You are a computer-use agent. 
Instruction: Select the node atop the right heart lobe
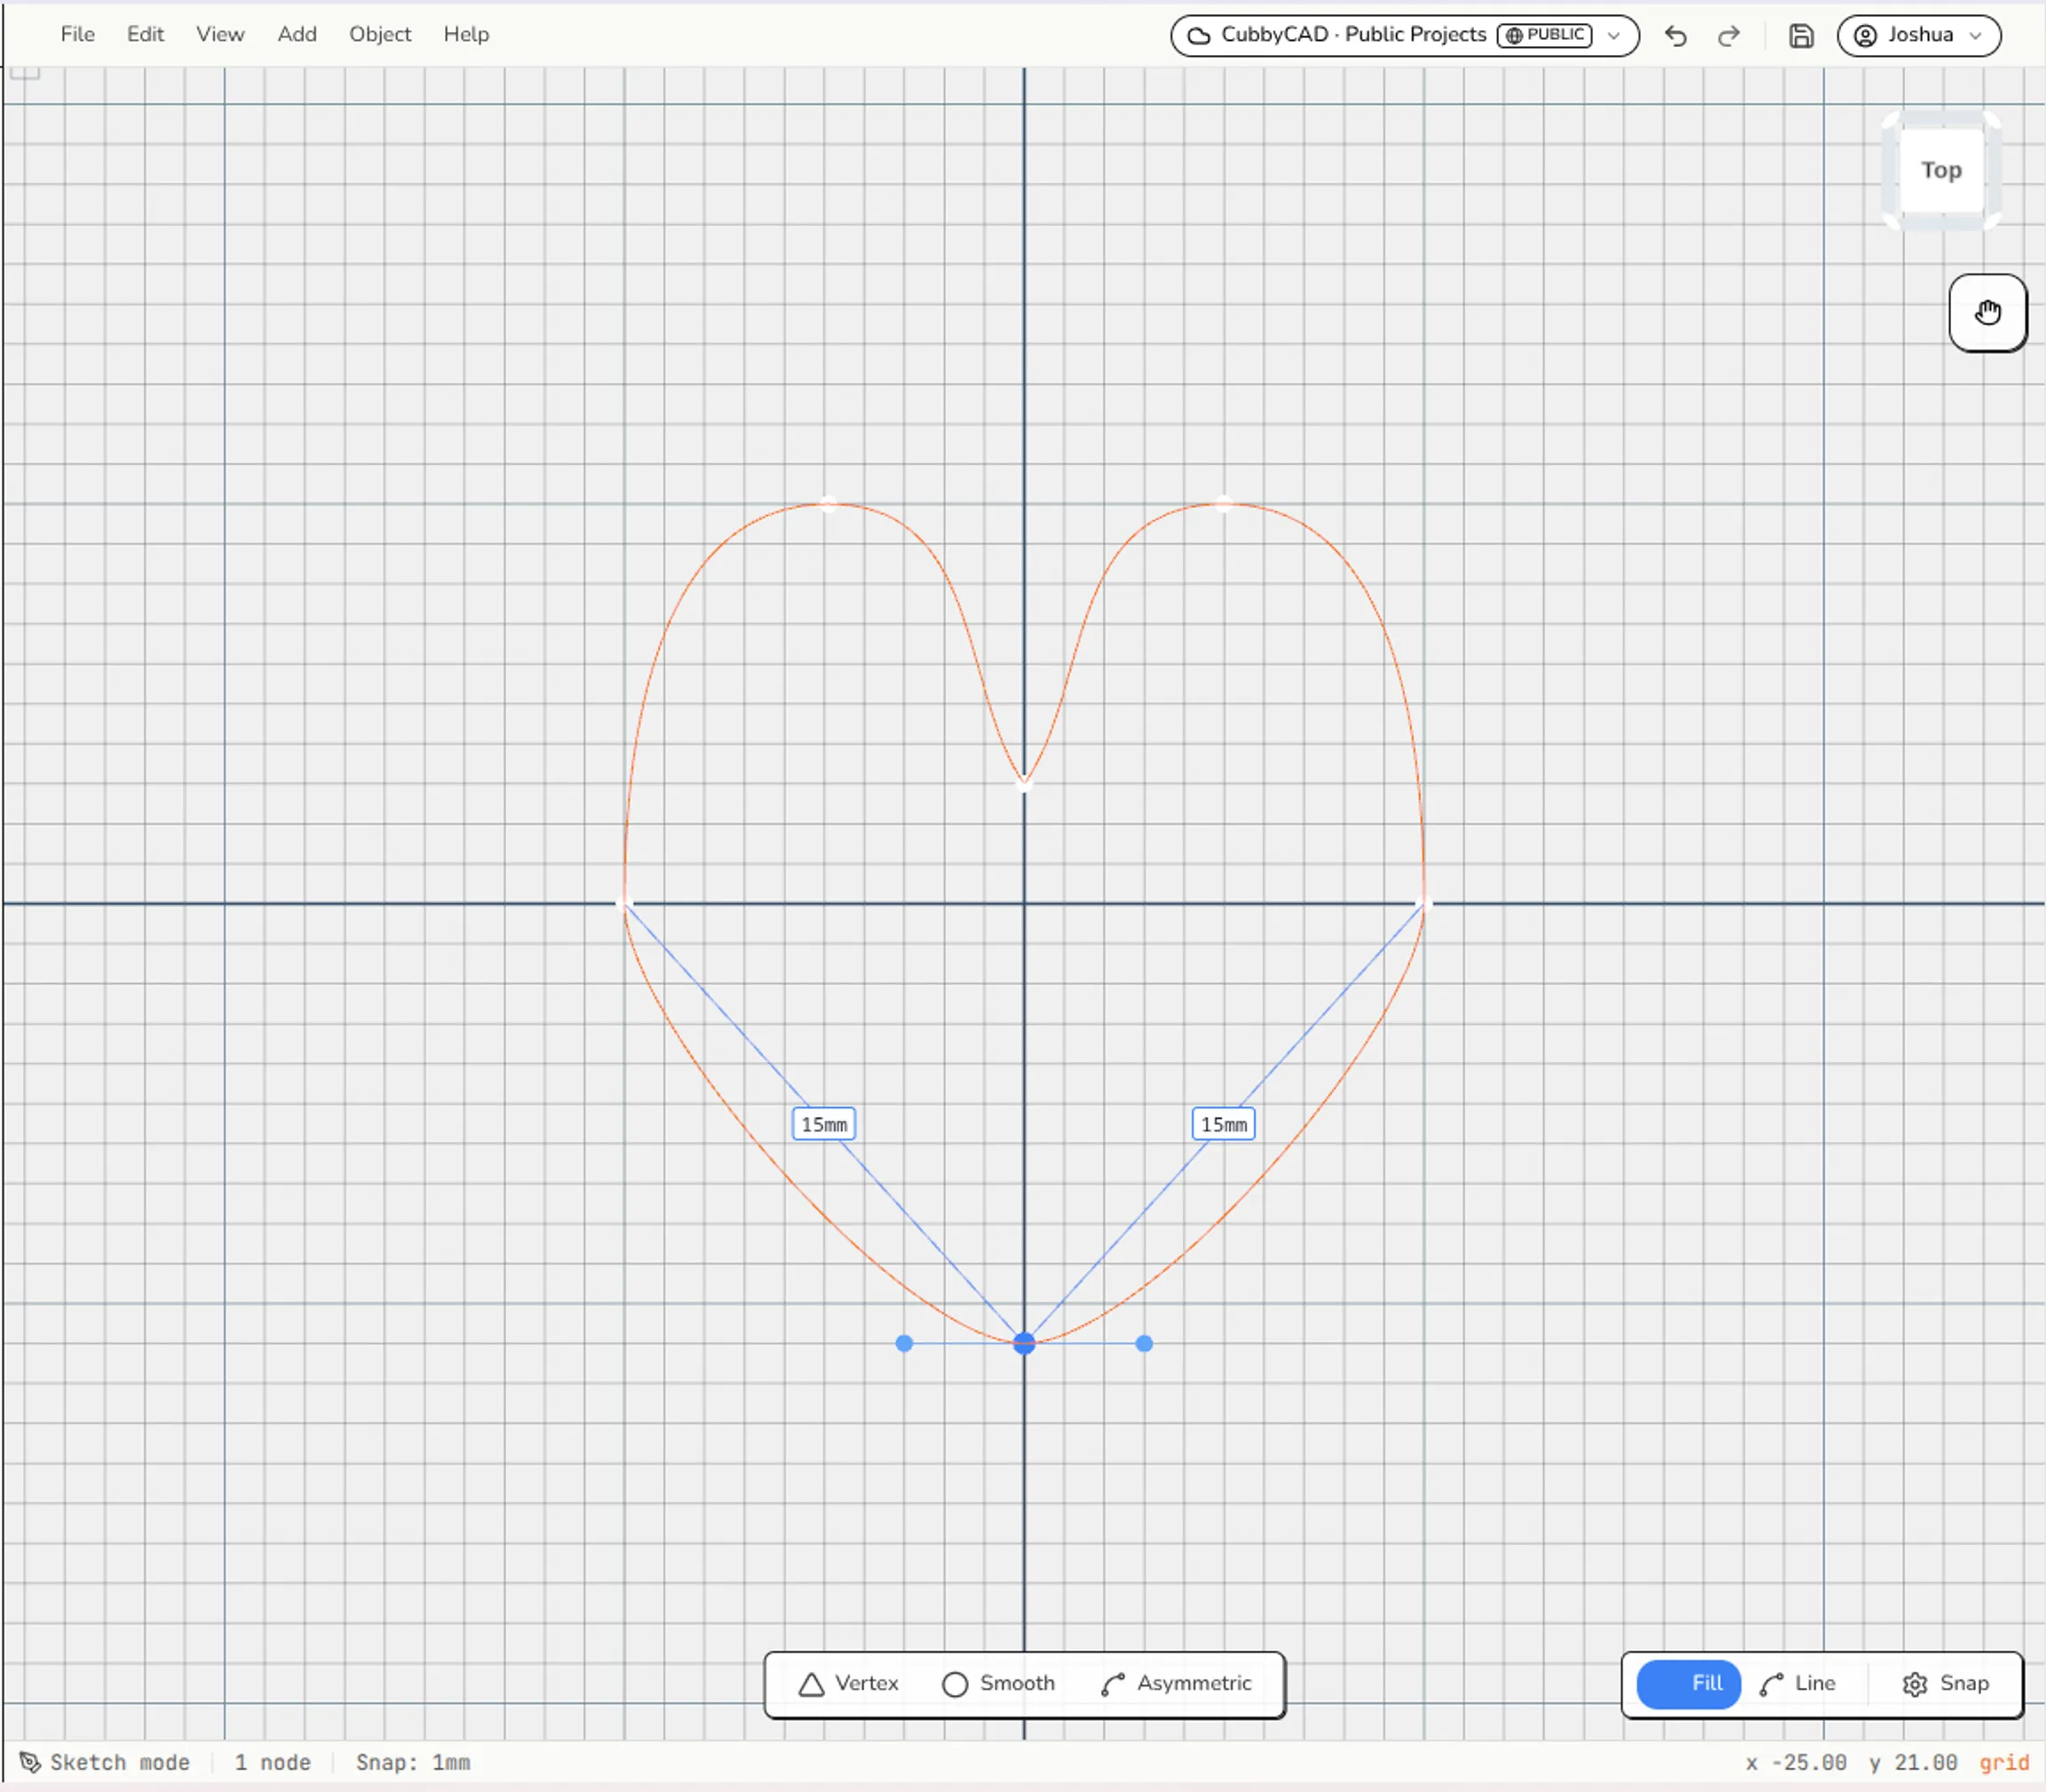coord(1224,503)
